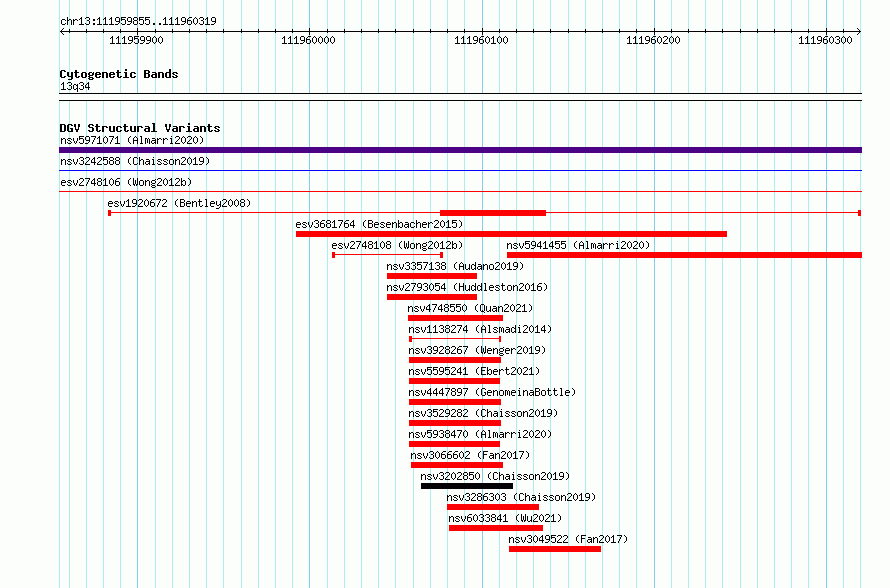Click nsv5938470 (Almarri2020) label

click(480, 434)
